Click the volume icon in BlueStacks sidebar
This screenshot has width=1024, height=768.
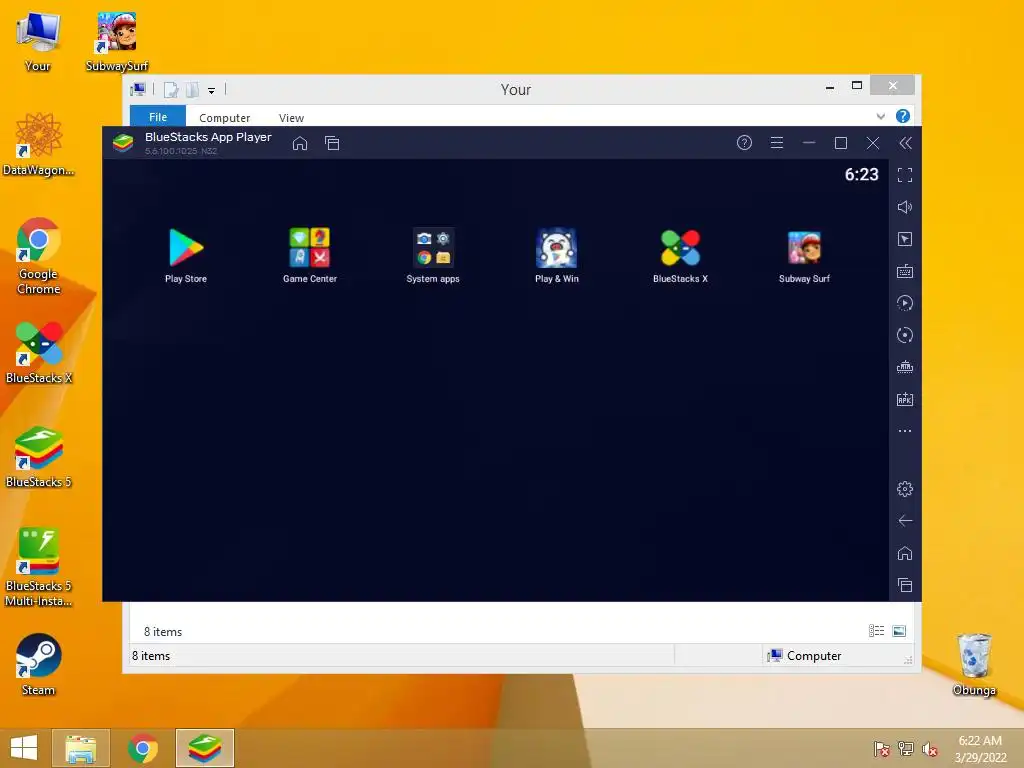904,207
